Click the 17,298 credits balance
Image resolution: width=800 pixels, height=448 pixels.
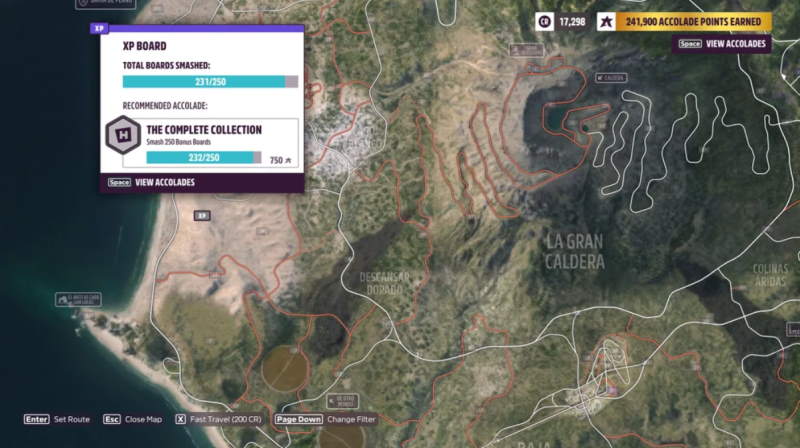click(572, 22)
